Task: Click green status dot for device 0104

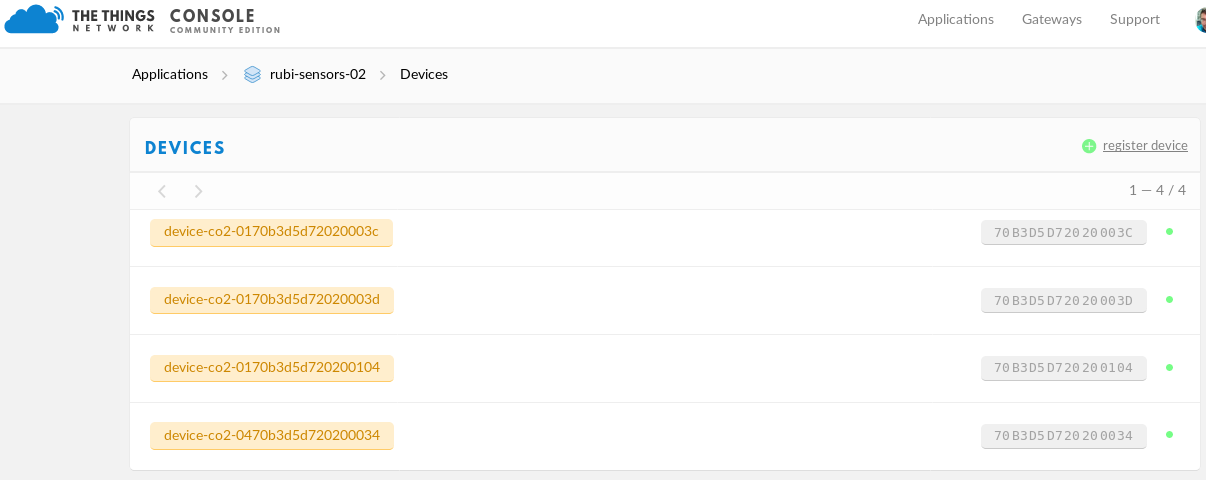Action: [x=1169, y=367]
